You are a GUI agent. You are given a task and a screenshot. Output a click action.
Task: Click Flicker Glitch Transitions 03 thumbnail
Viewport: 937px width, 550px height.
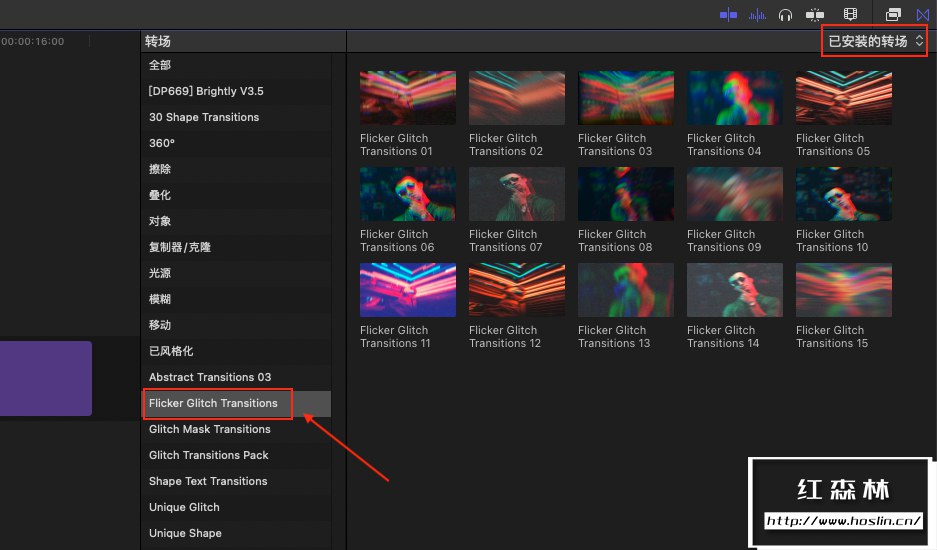[626, 98]
